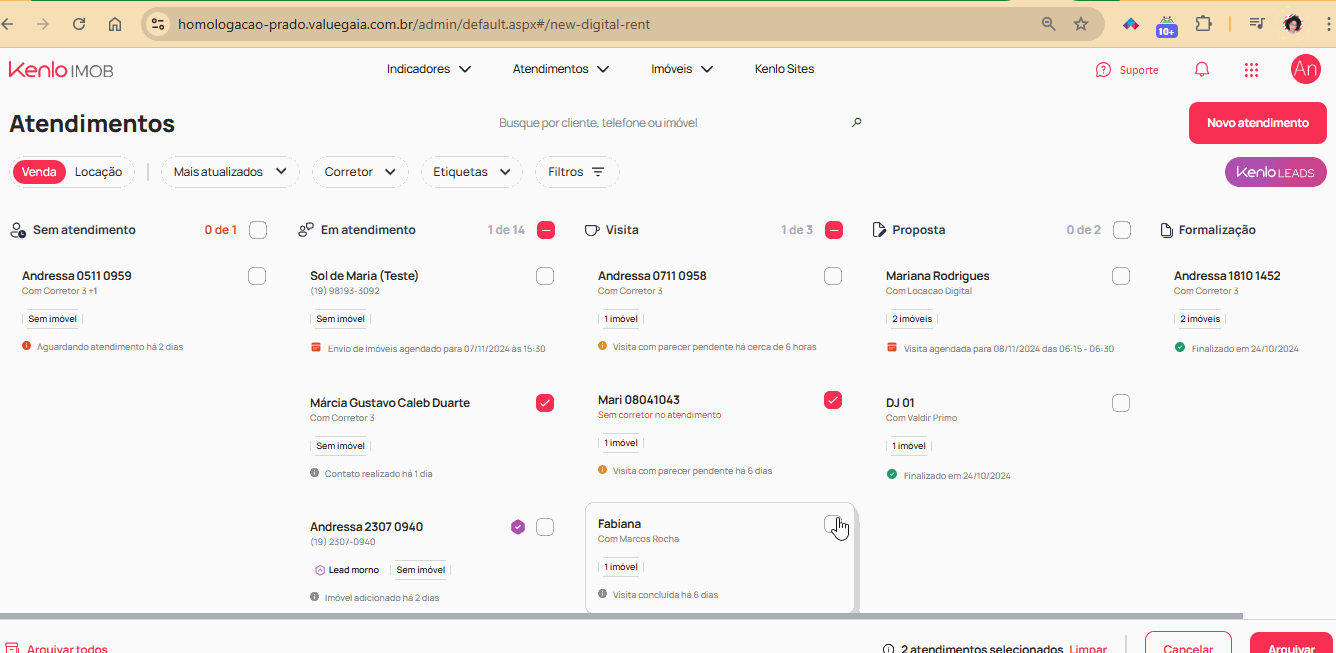Viewport: 1336px width, 653px height.
Task: Click the Sem atendimento column icon
Action: pyautogui.click(x=18, y=230)
